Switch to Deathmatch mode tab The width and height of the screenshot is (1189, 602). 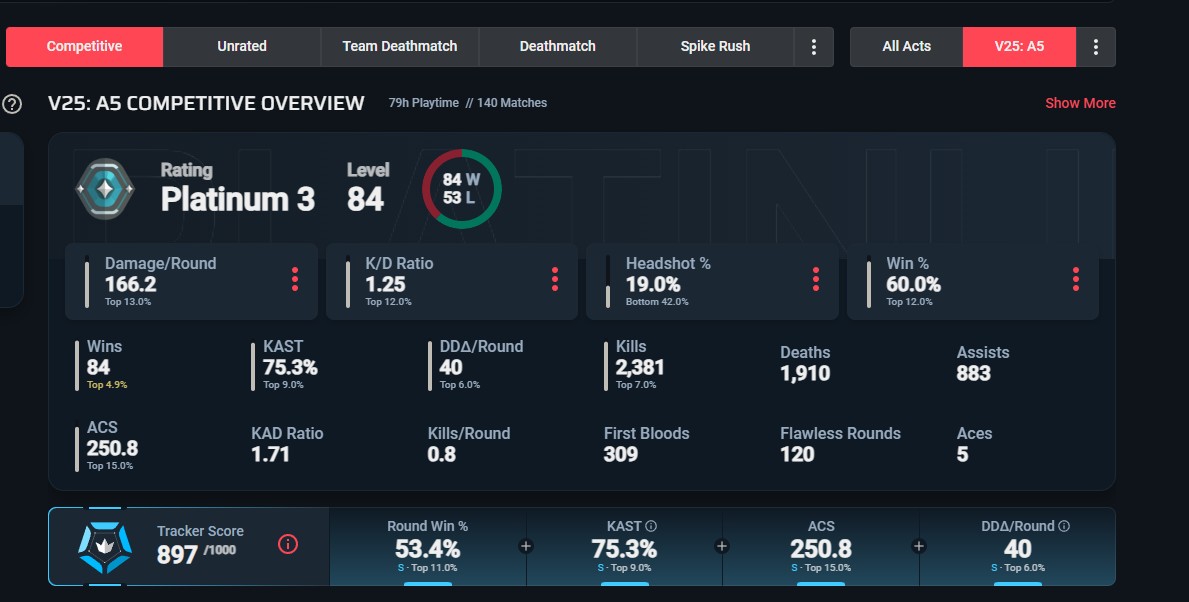coord(557,46)
